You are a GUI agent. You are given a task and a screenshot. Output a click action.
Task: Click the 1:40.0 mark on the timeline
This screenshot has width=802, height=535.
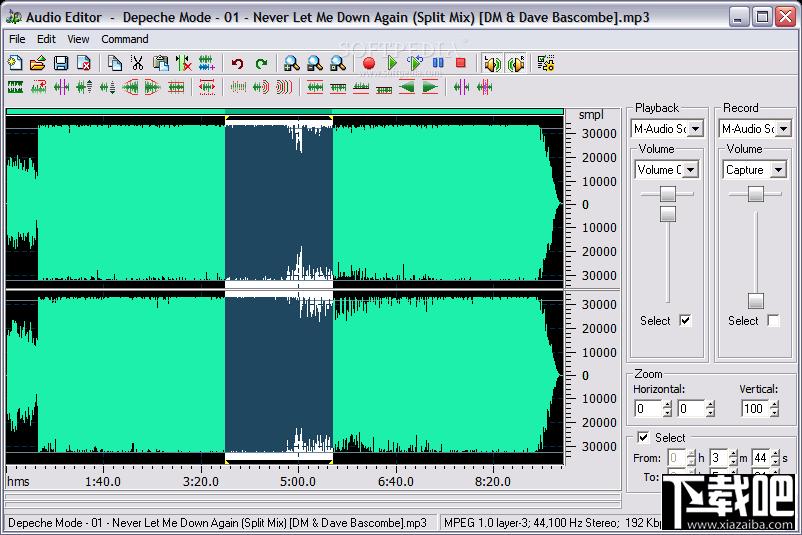pyautogui.click(x=103, y=481)
